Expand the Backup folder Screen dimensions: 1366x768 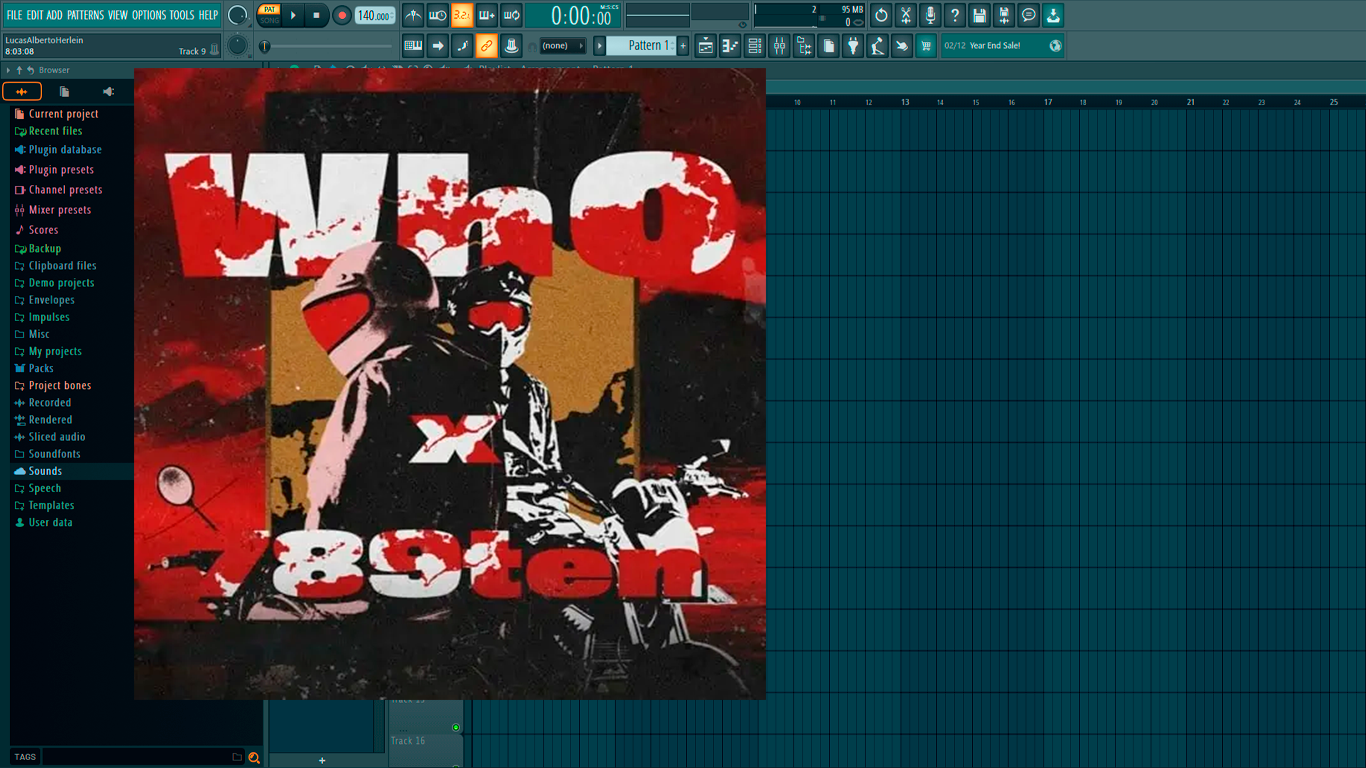(45, 249)
